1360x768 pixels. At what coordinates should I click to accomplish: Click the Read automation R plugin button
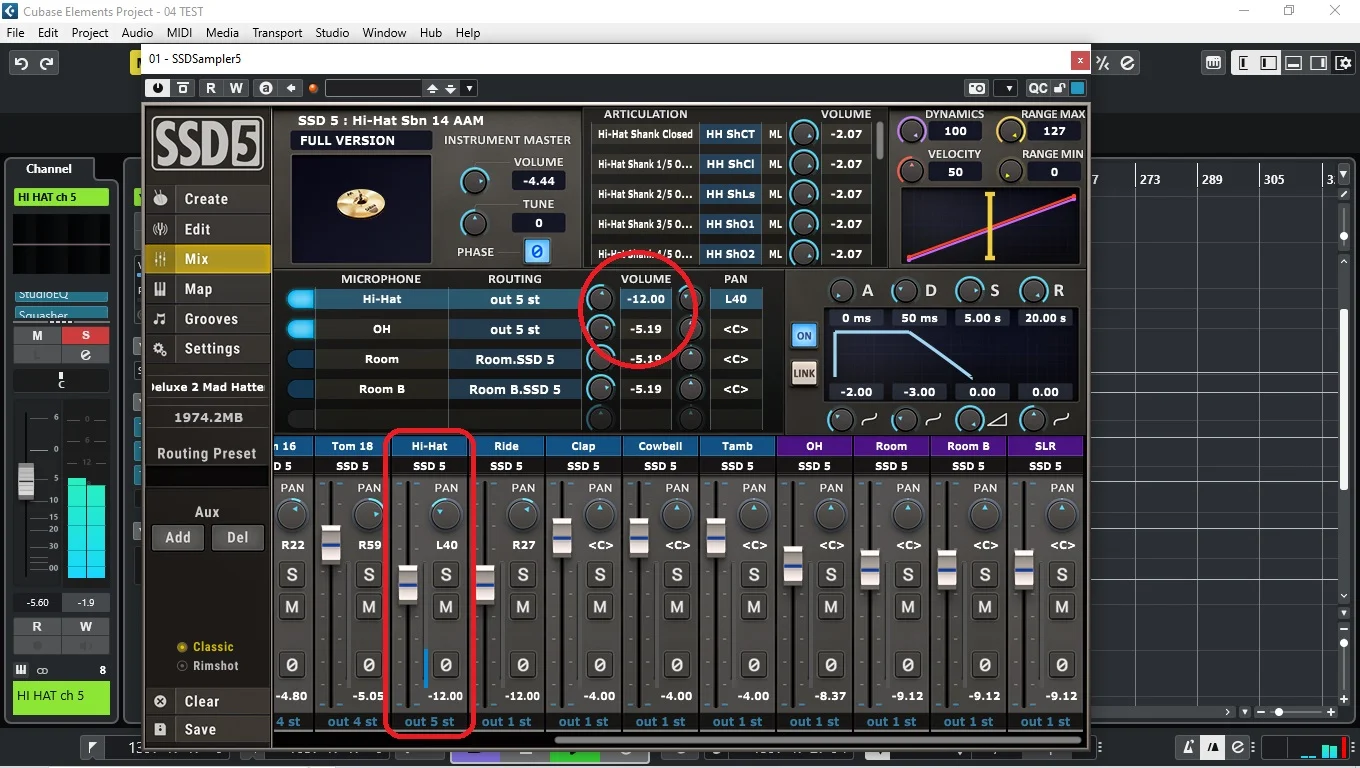point(211,88)
